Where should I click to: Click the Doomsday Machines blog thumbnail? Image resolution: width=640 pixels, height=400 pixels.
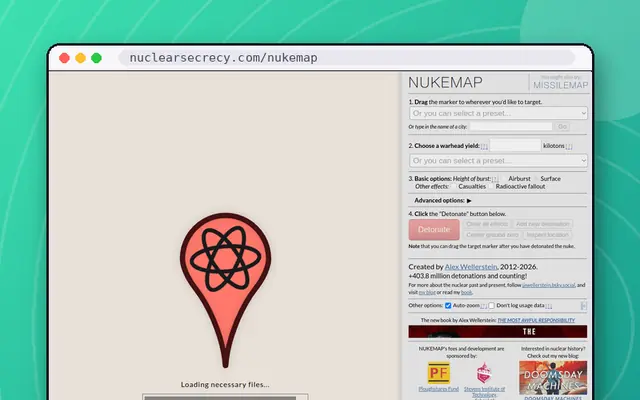pos(553,378)
